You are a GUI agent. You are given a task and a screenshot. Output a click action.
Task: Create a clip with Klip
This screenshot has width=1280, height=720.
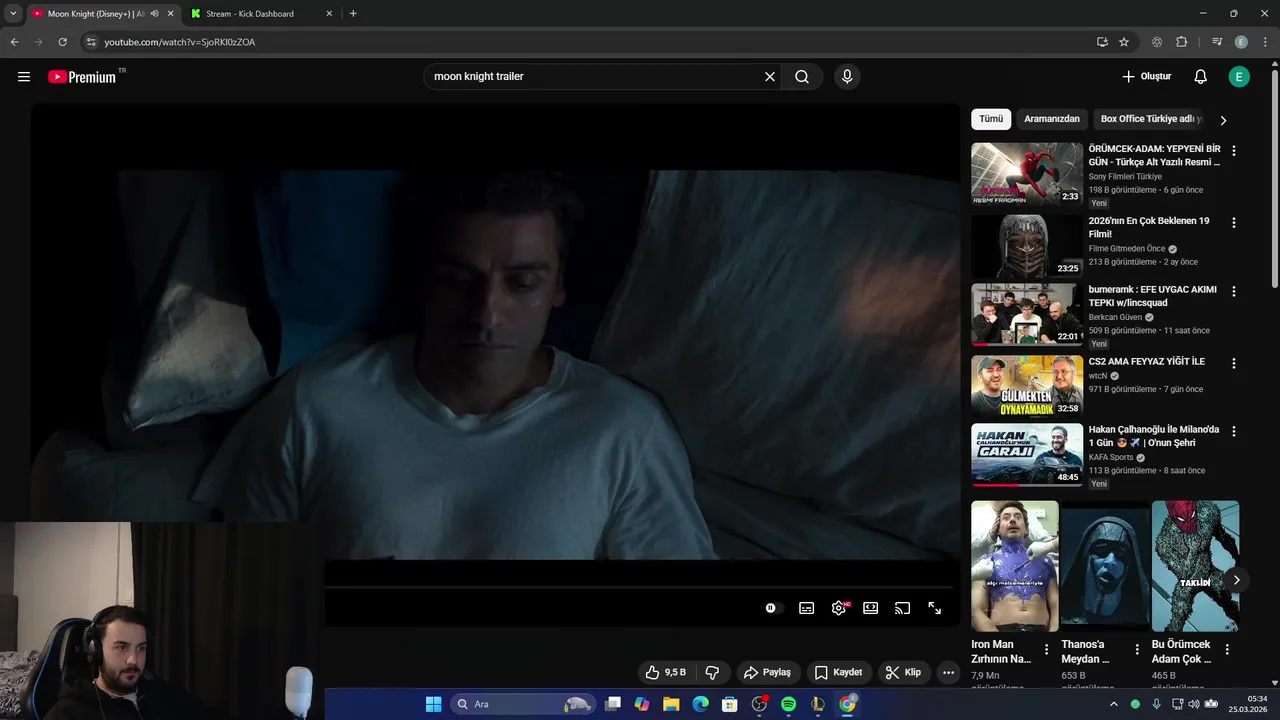[903, 673]
